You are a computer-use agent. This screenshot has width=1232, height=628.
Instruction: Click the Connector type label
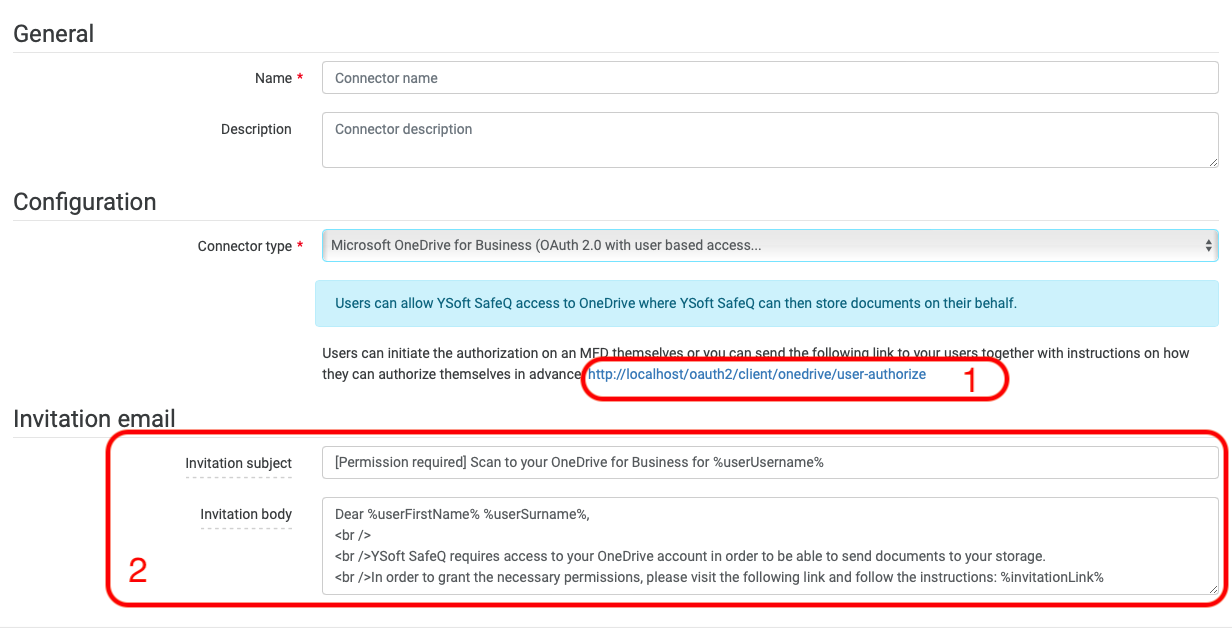click(245, 246)
